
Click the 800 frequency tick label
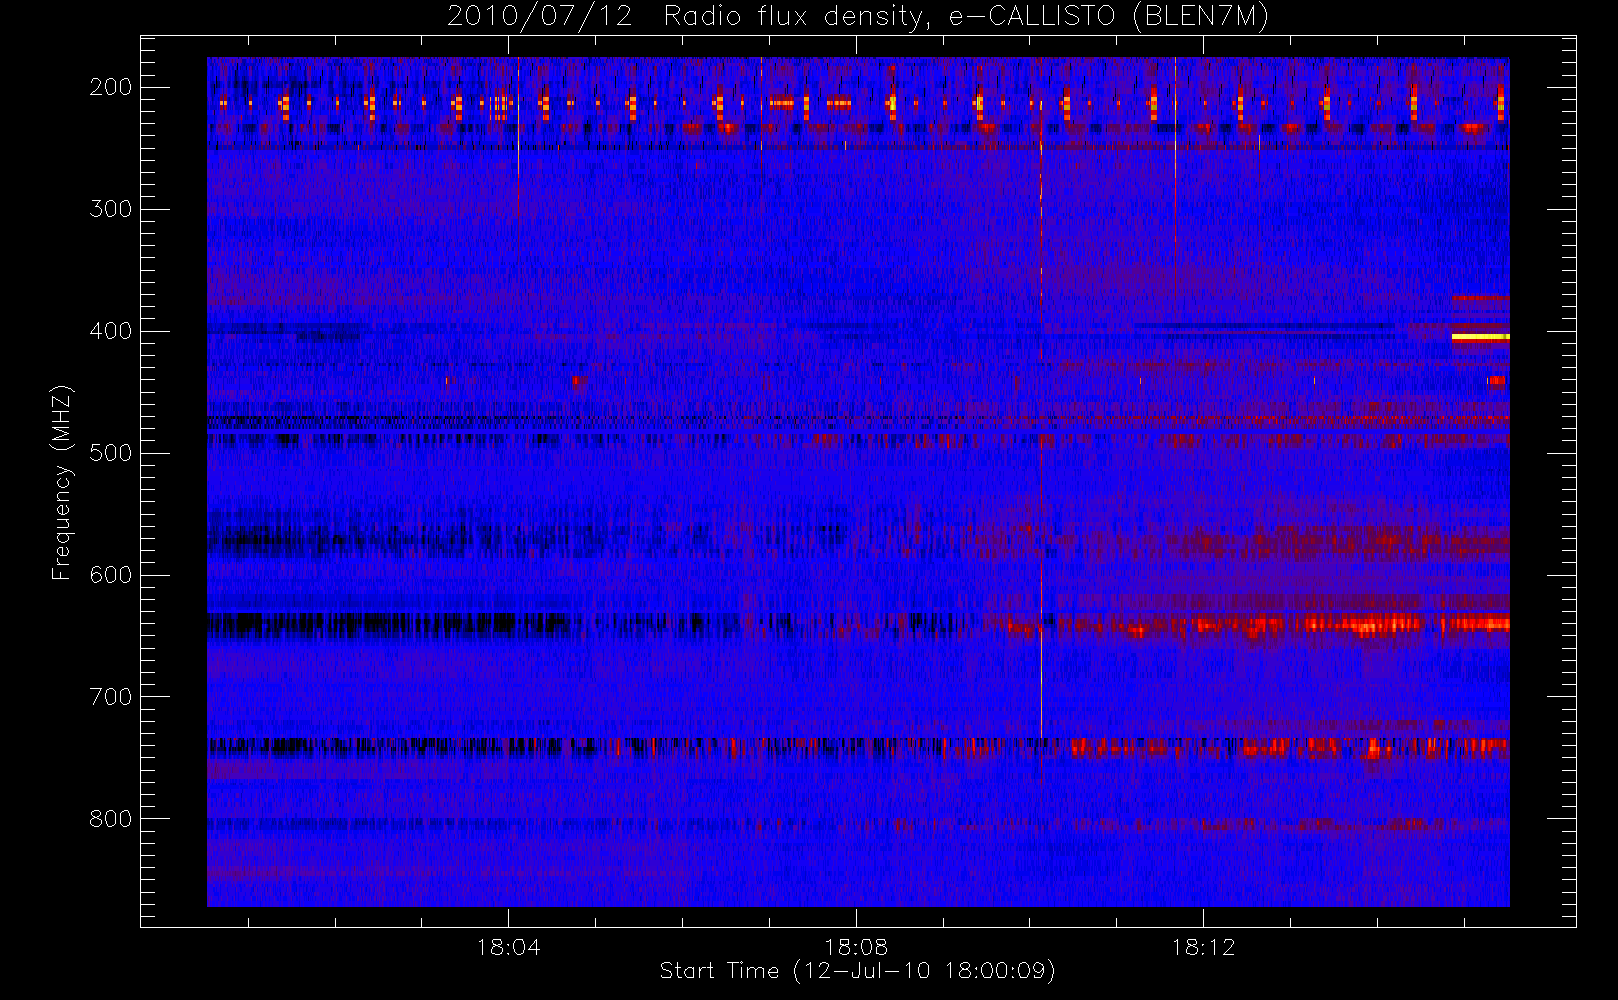tap(110, 819)
